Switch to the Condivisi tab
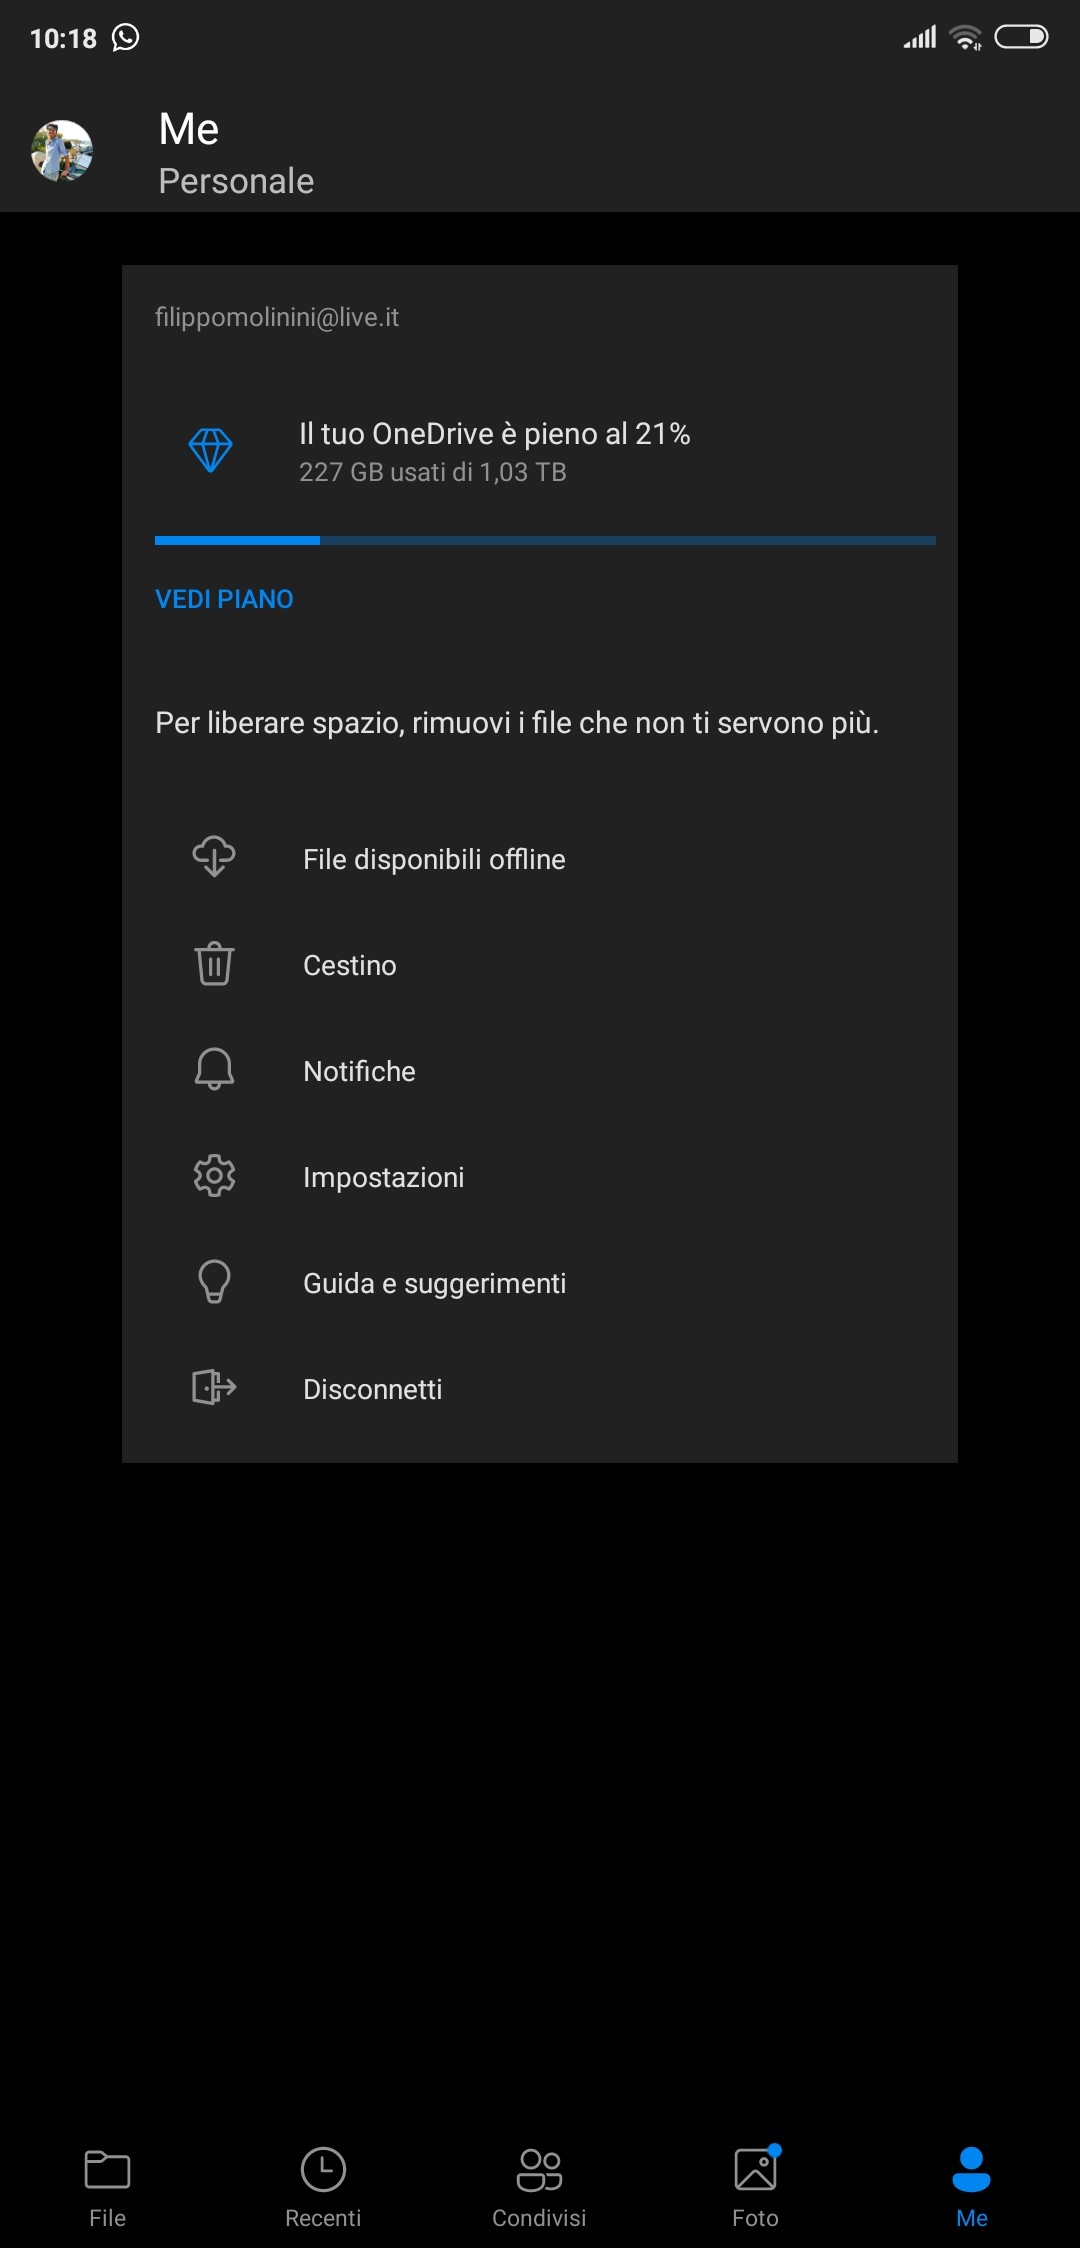The width and height of the screenshot is (1080, 2248). point(539,2189)
